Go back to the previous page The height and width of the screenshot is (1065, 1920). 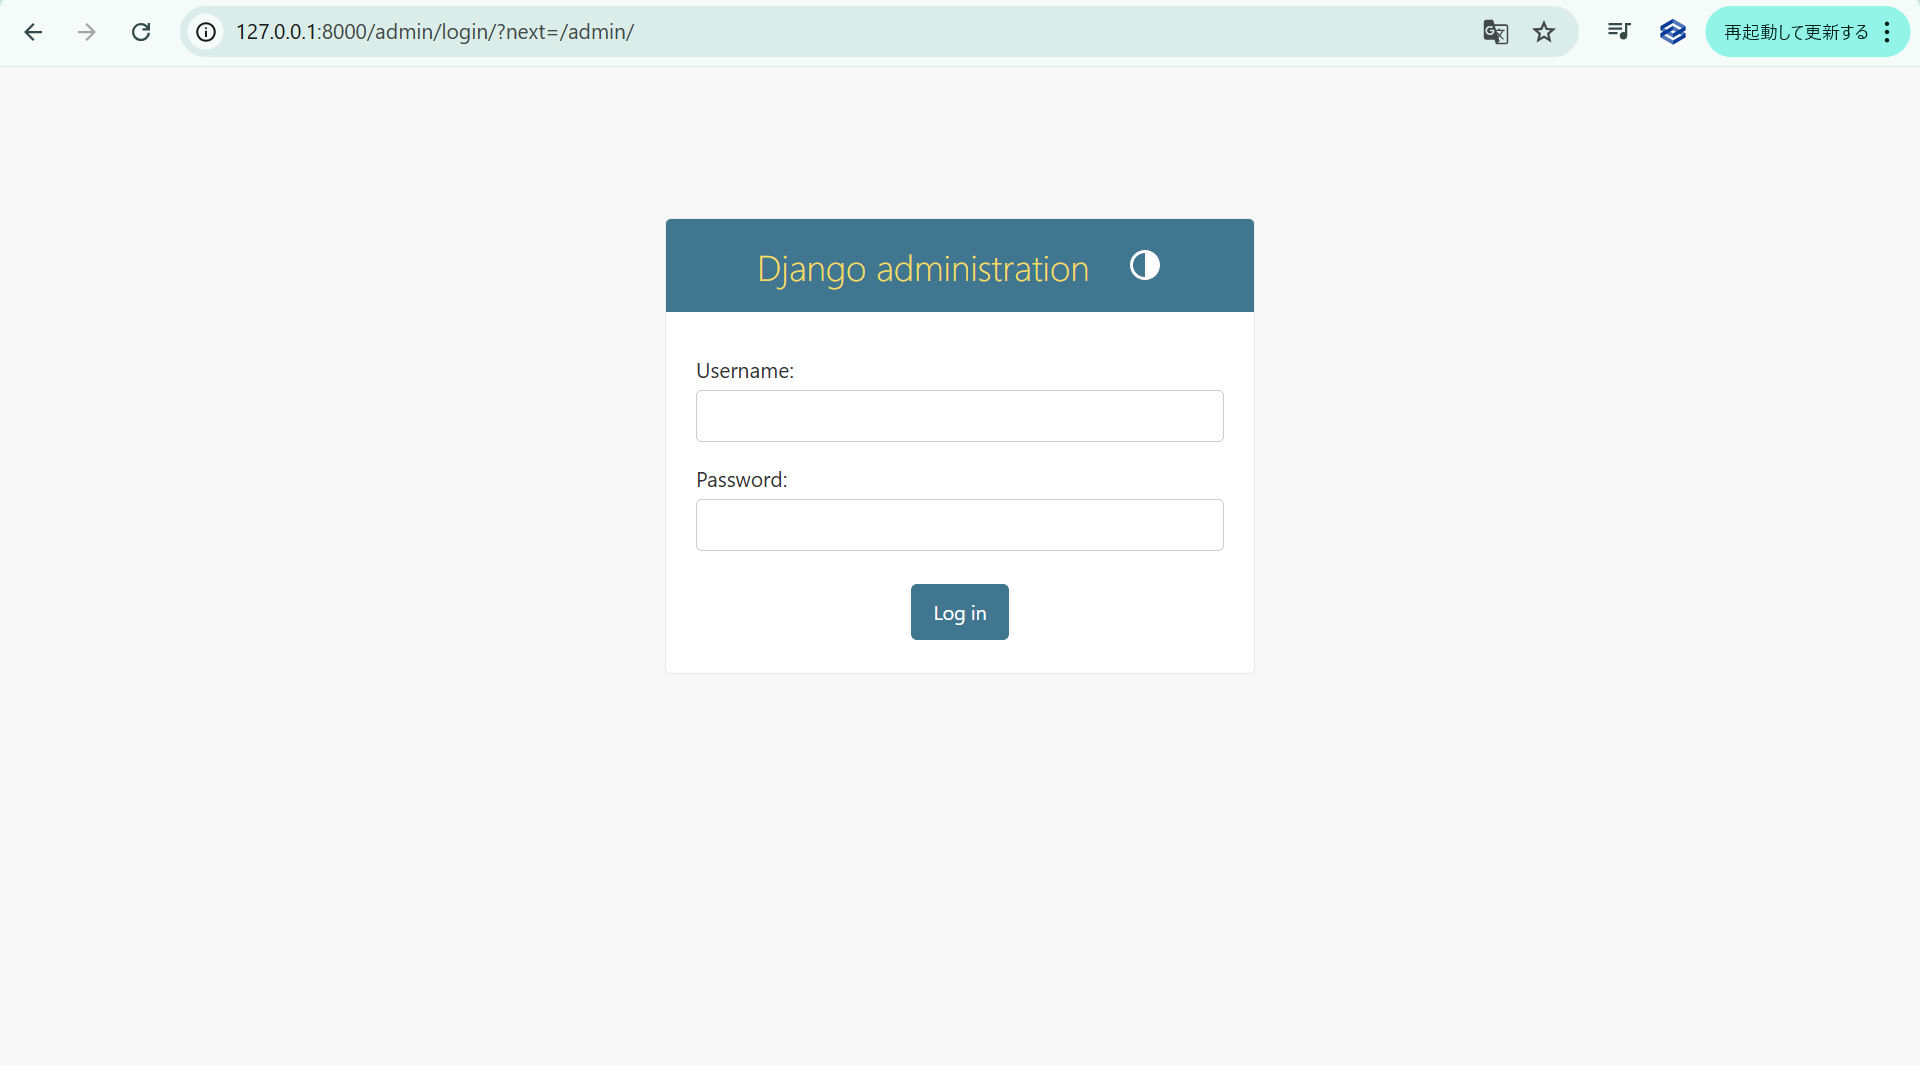(x=33, y=32)
